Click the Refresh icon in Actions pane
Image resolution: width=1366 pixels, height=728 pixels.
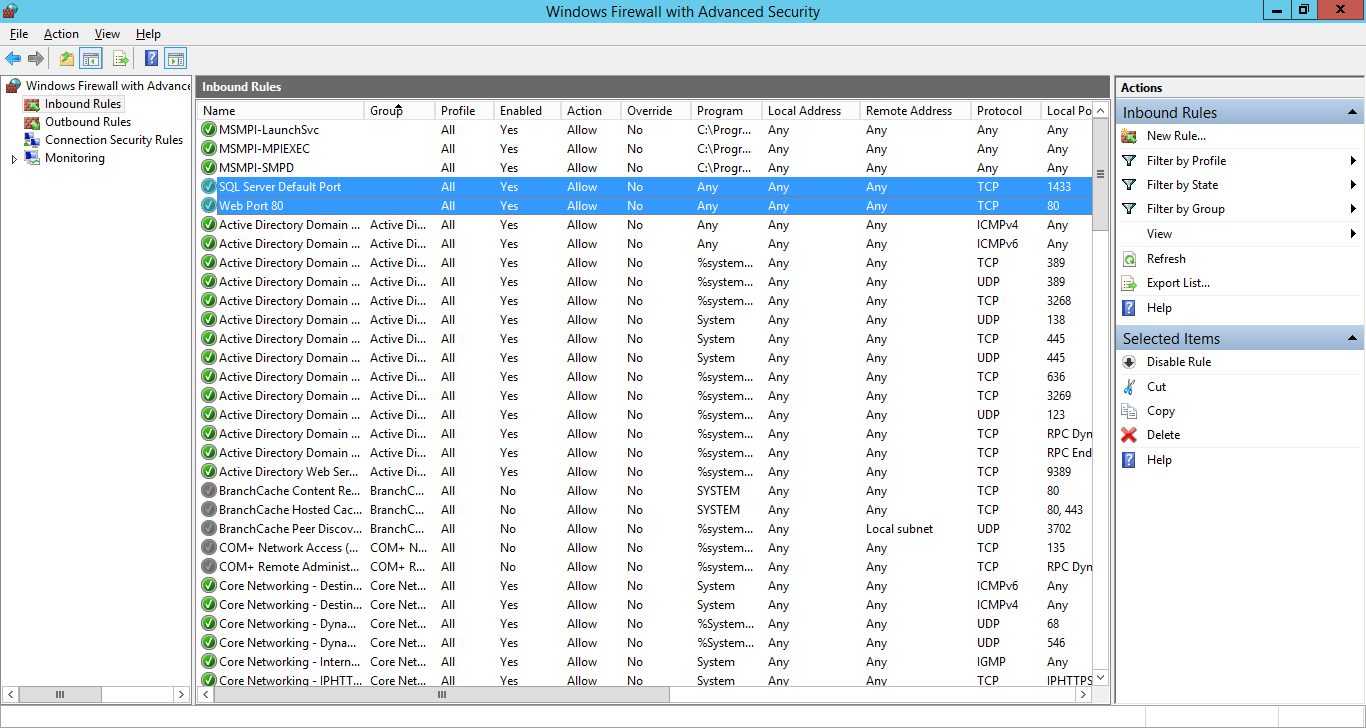tap(1129, 259)
